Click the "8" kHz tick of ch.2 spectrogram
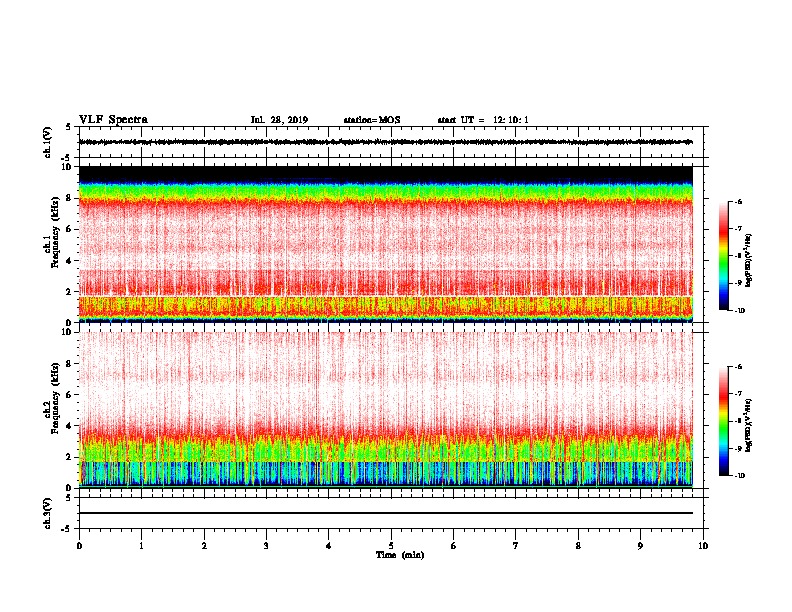Image resolution: width=792 pixels, height=612 pixels. click(x=69, y=364)
